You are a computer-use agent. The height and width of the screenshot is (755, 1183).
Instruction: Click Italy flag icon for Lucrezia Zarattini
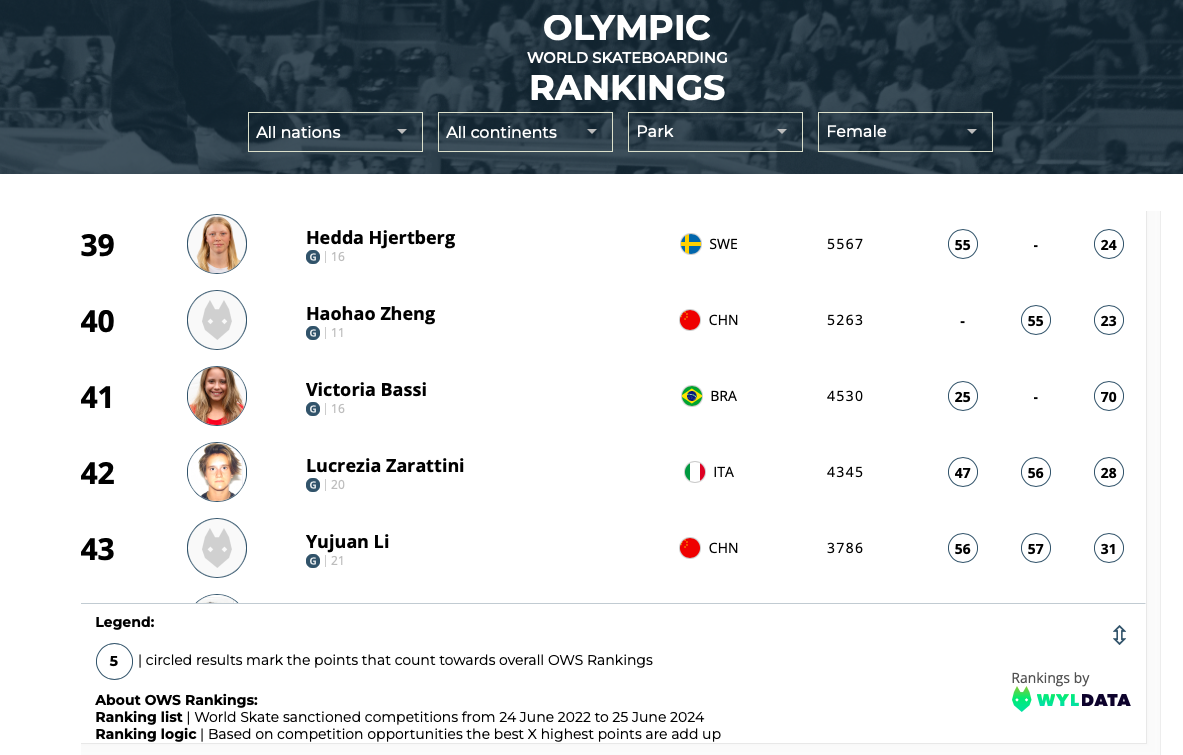(694, 472)
